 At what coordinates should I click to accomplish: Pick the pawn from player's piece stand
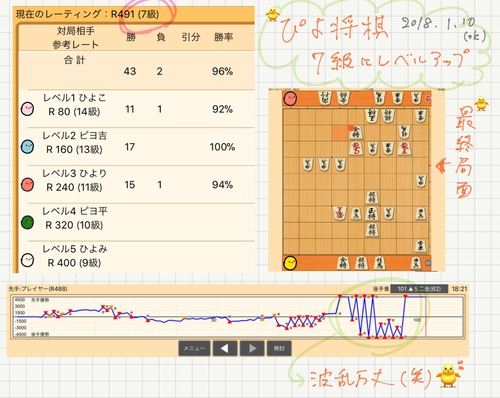[x=415, y=263]
